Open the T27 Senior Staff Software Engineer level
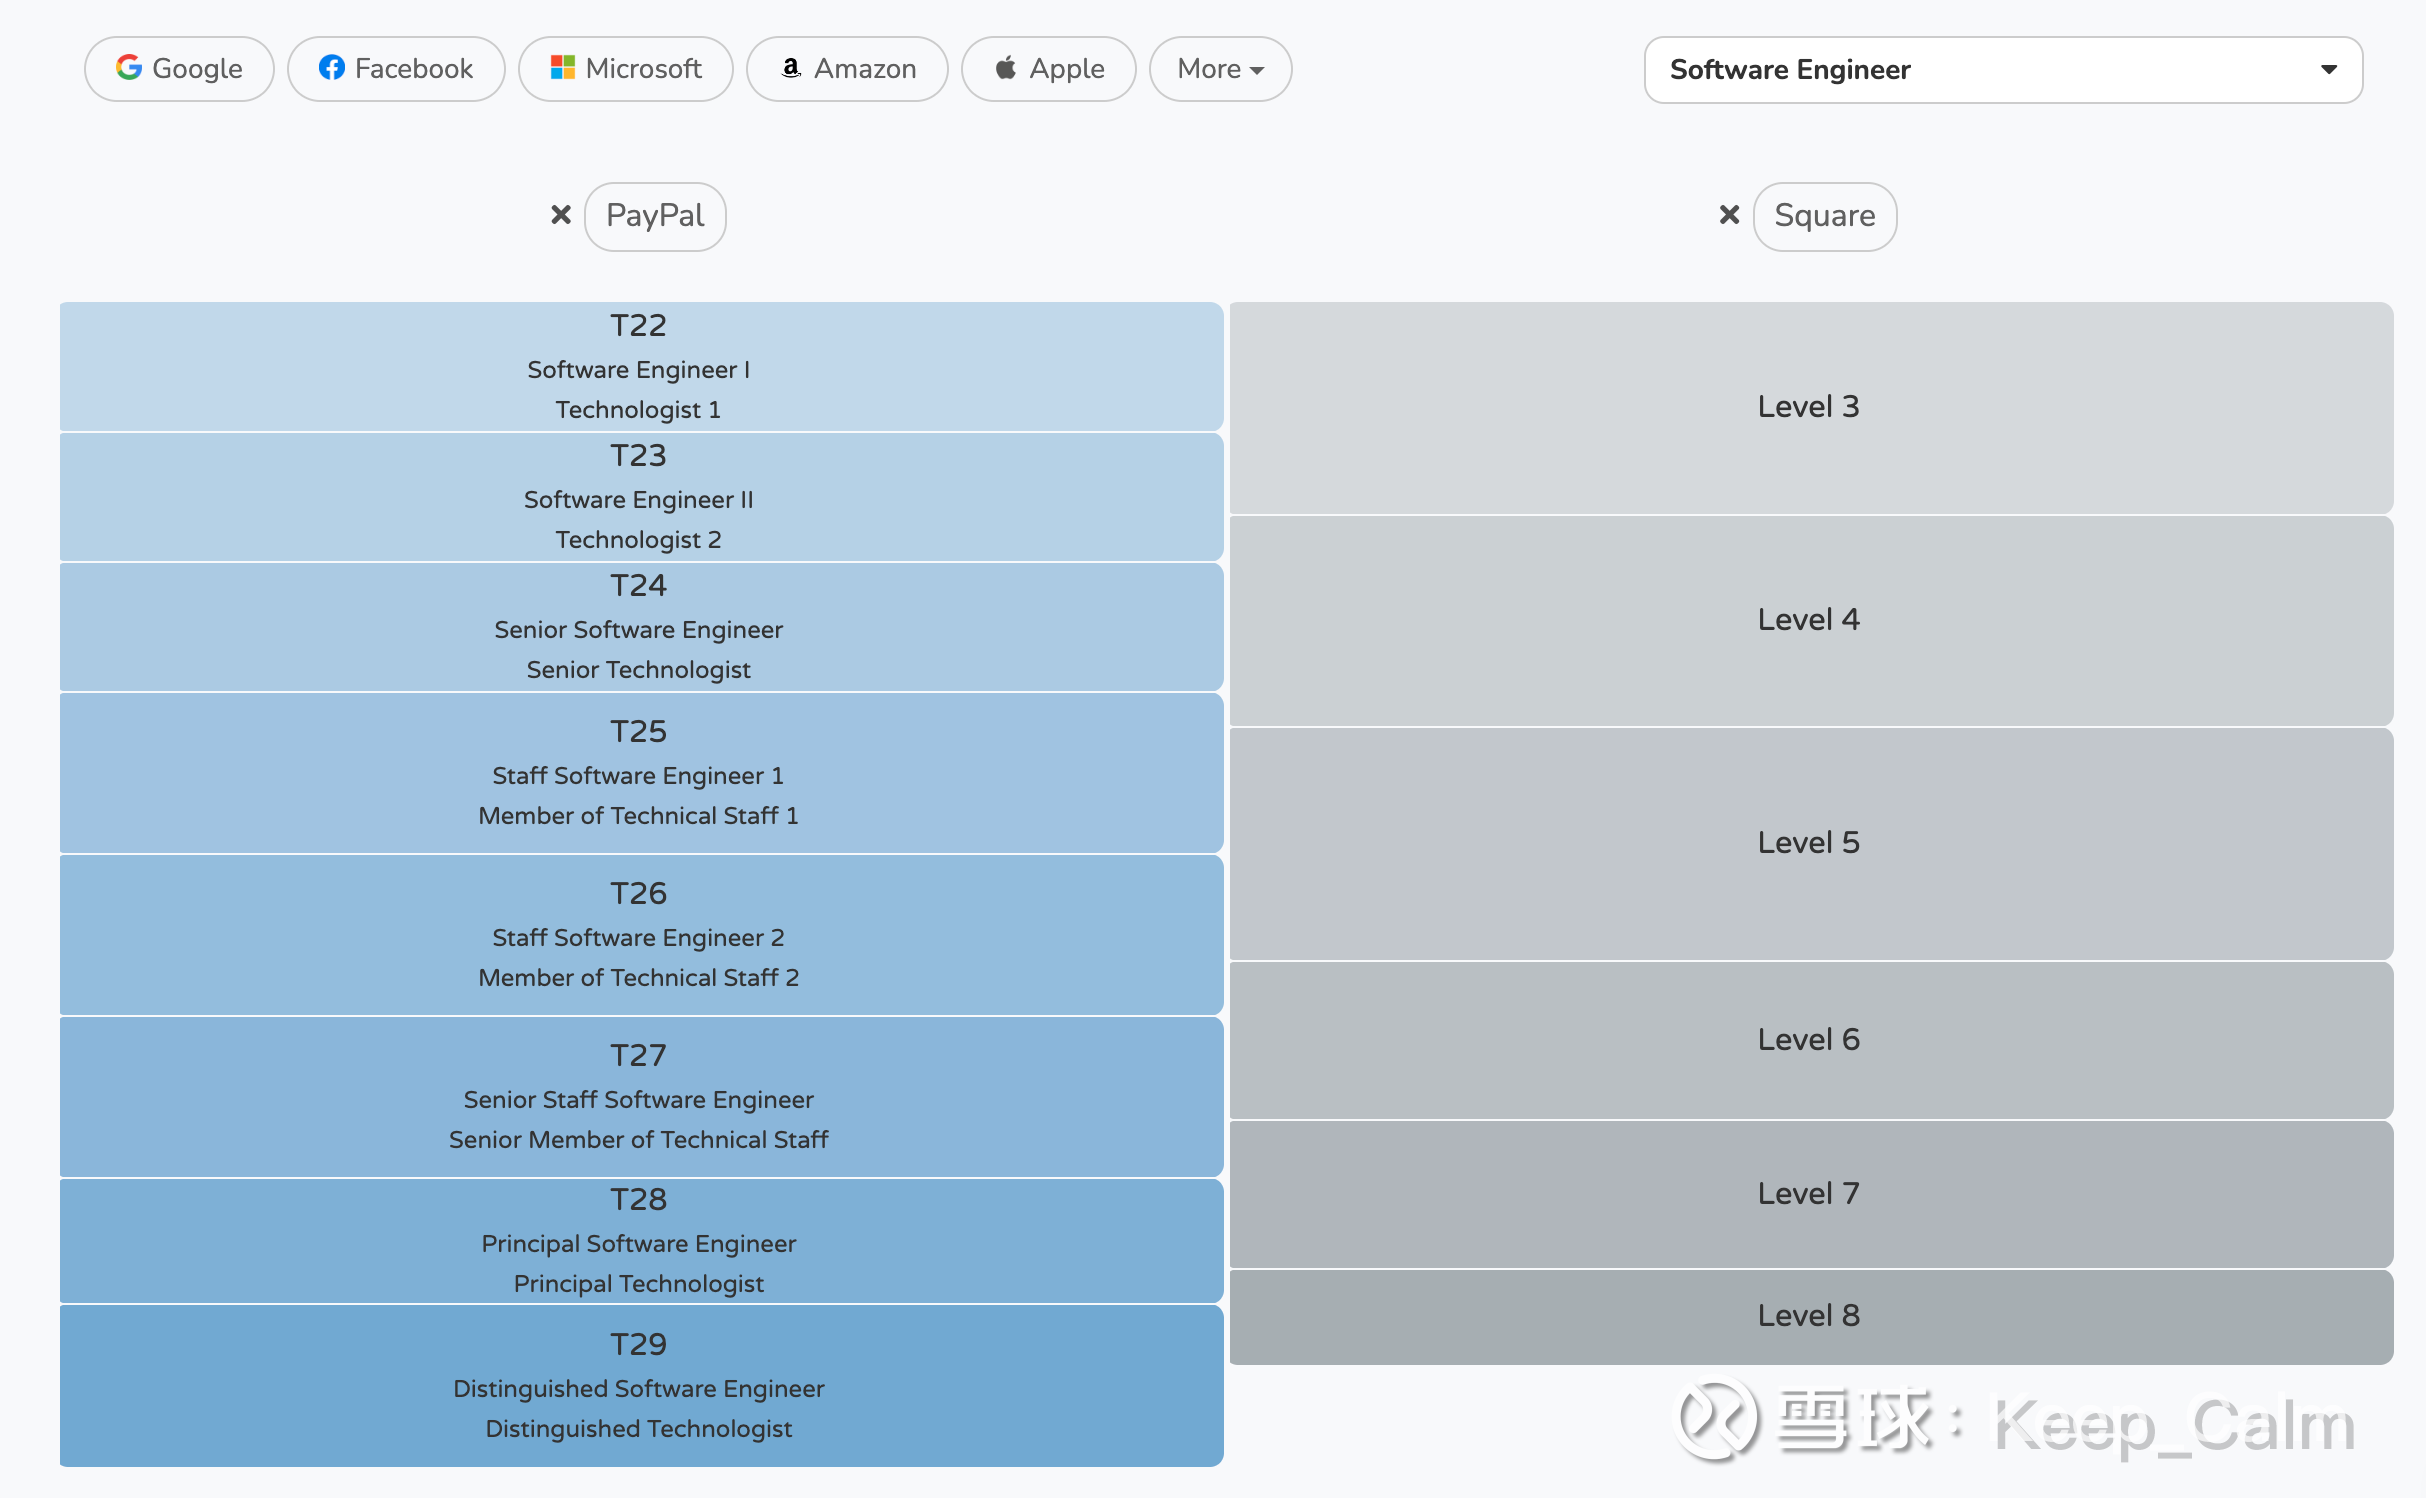Screen dimensions: 2426x1498 (640, 1097)
